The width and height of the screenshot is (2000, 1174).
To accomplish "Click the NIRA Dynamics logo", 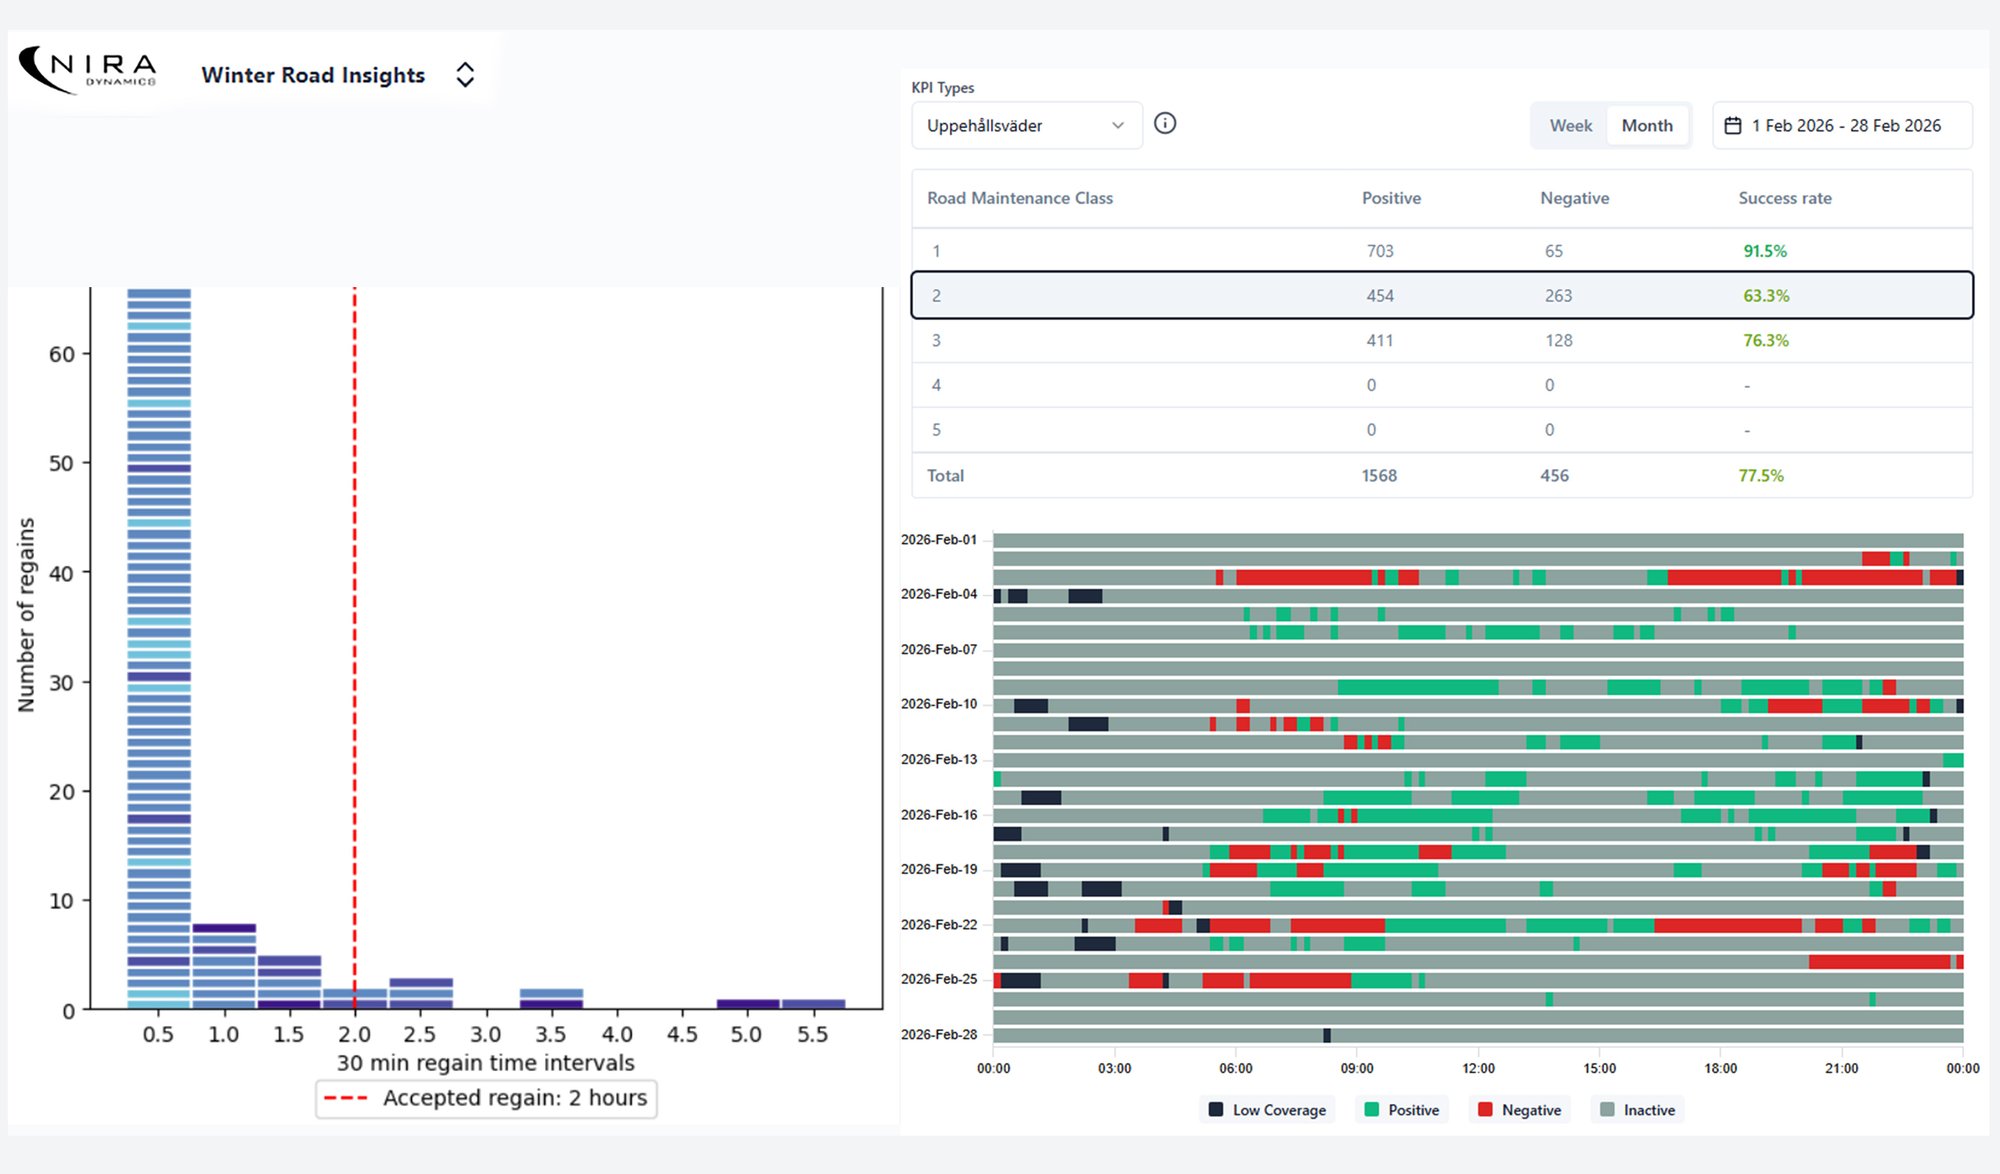I will [x=88, y=71].
